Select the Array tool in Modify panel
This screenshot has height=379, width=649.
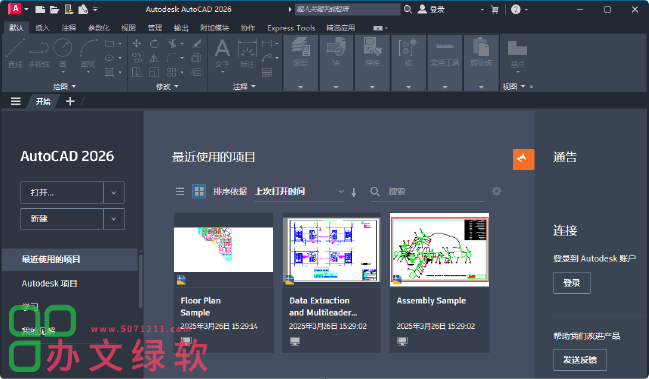pos(172,72)
